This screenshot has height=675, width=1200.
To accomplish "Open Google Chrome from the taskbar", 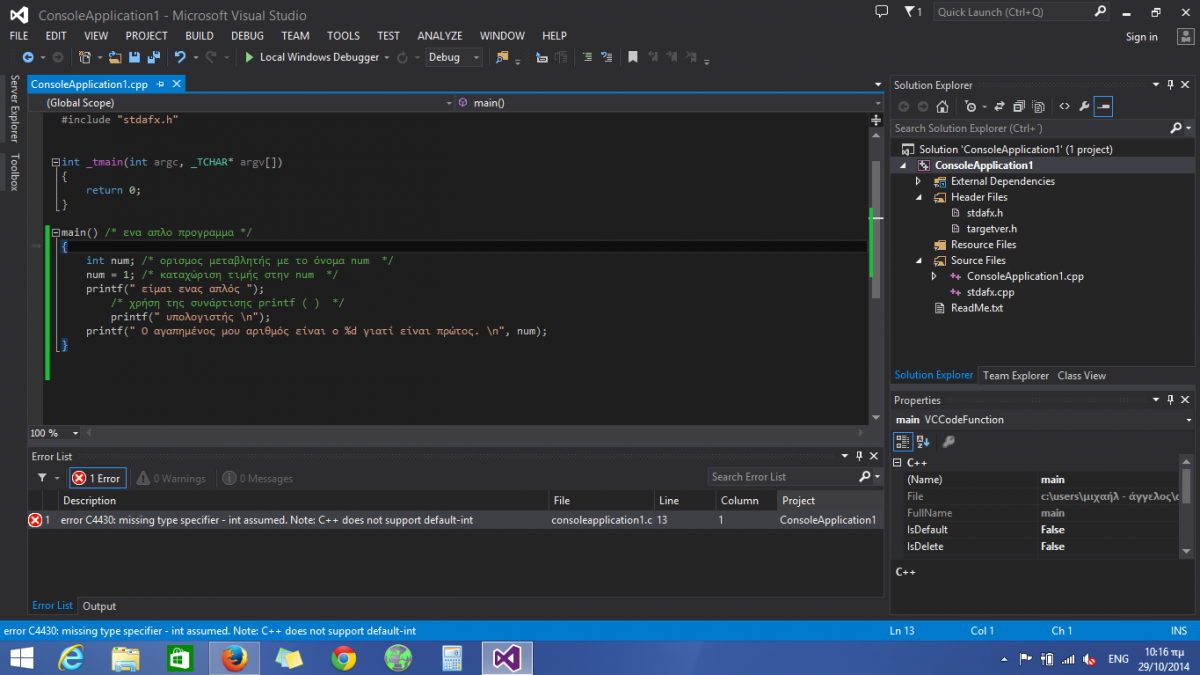I will pos(344,657).
